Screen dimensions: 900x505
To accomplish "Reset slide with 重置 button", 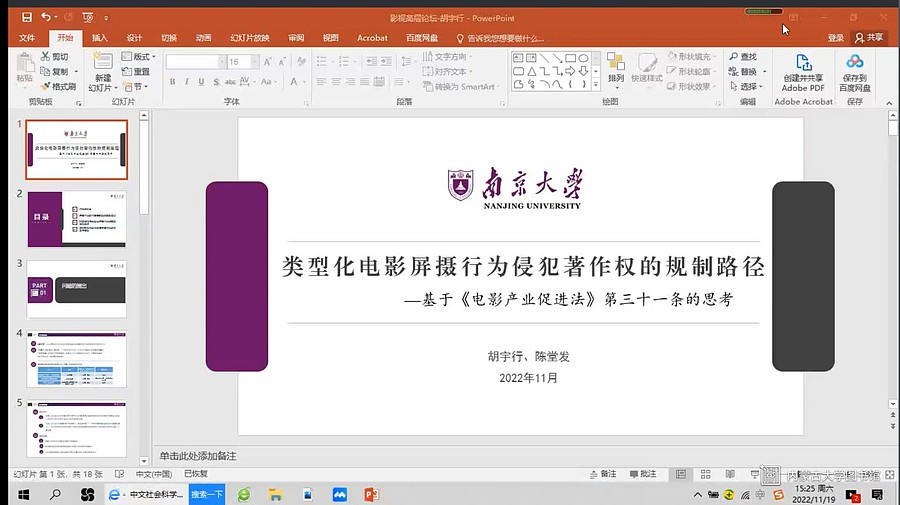I will (x=135, y=71).
